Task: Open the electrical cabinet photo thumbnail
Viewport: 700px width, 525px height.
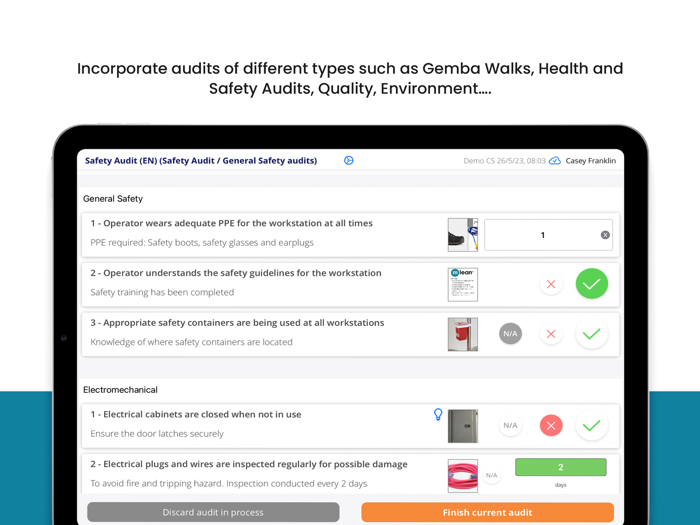Action: 462,426
